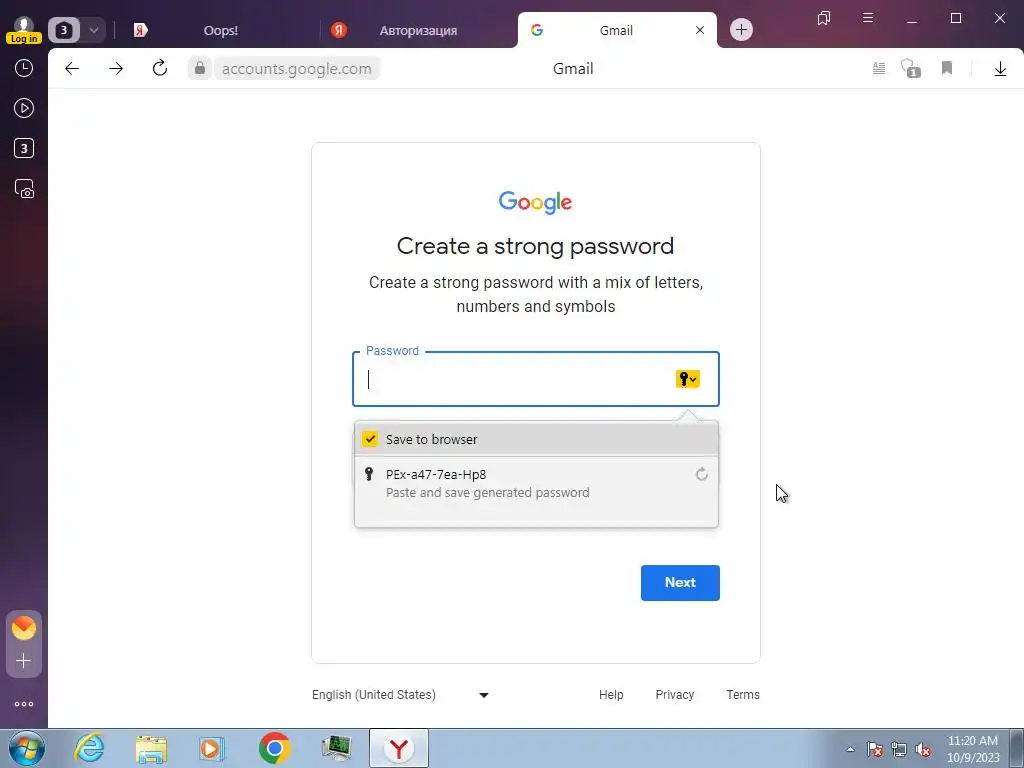Open a new tab with plus button
This screenshot has height=768, width=1024.
click(741, 30)
